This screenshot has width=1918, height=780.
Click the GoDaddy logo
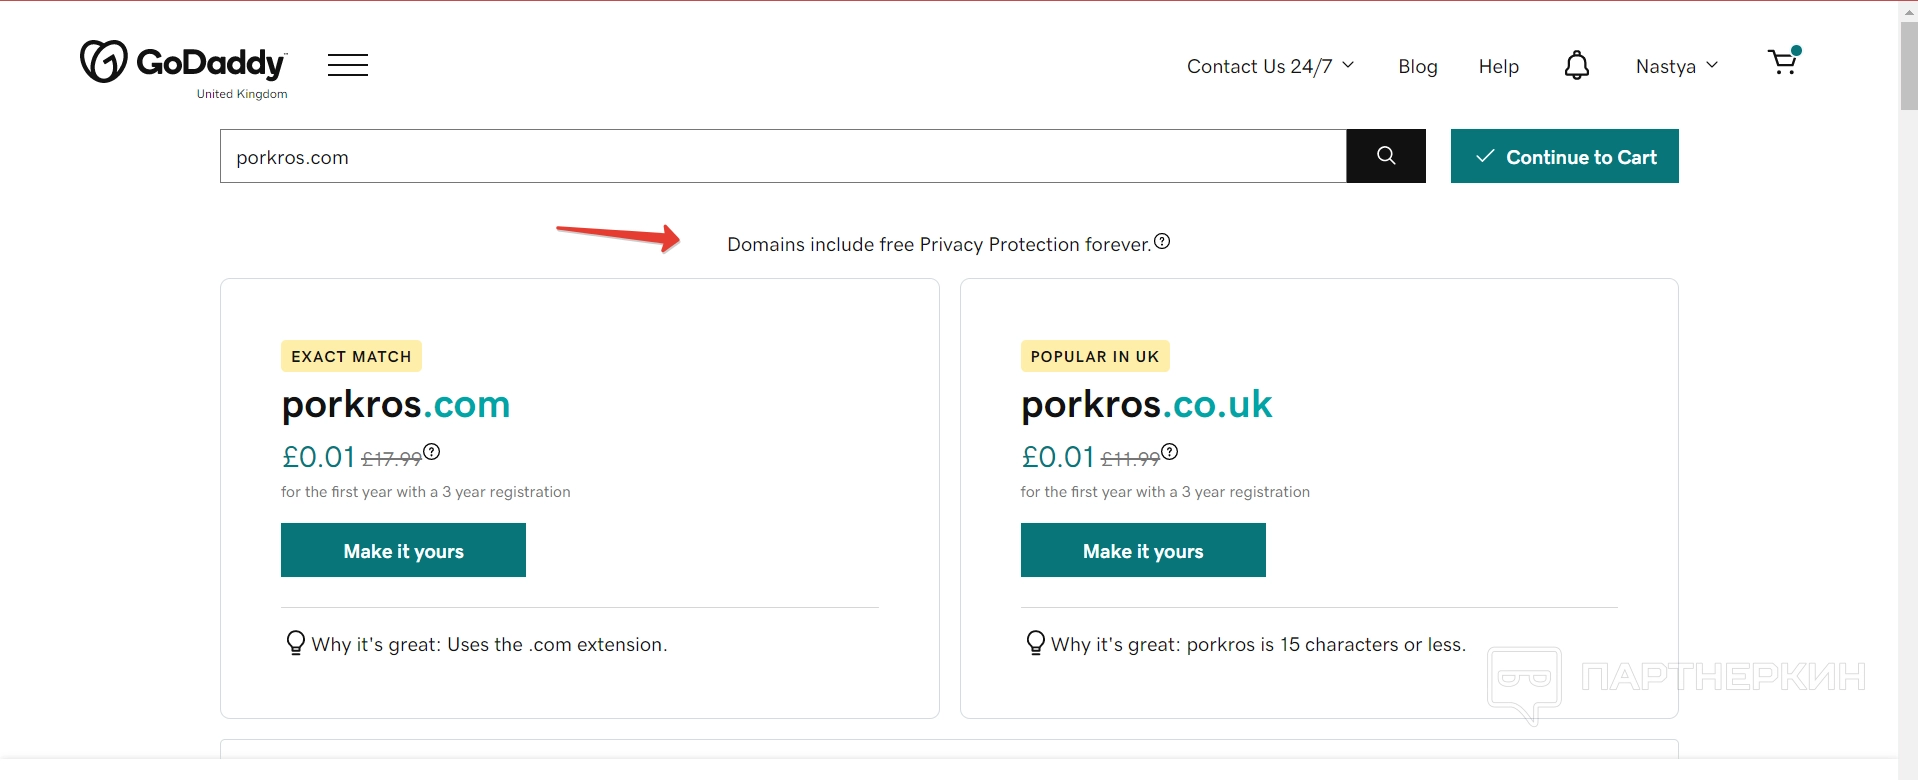tap(184, 63)
